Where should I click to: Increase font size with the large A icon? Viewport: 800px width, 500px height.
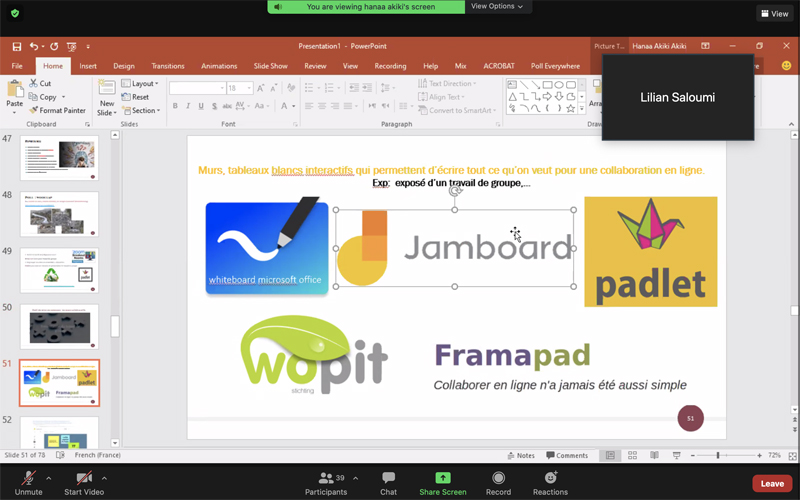point(261,88)
